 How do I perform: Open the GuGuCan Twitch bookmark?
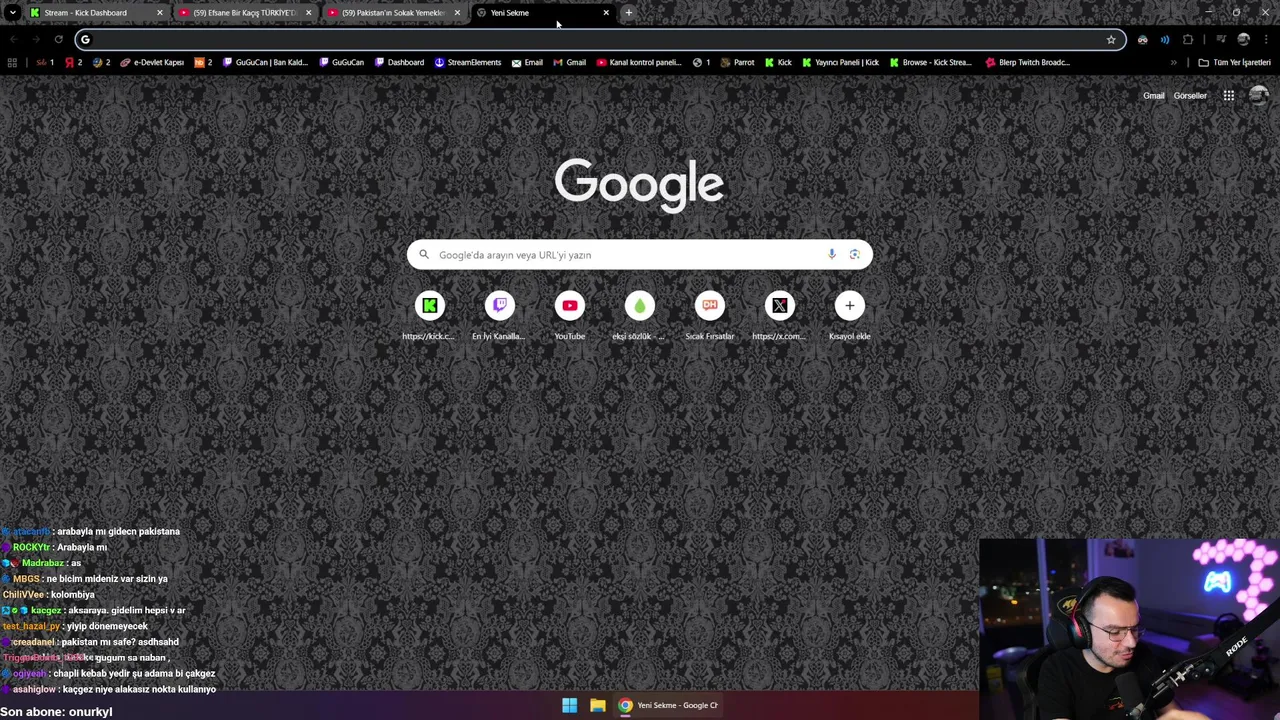(341, 62)
